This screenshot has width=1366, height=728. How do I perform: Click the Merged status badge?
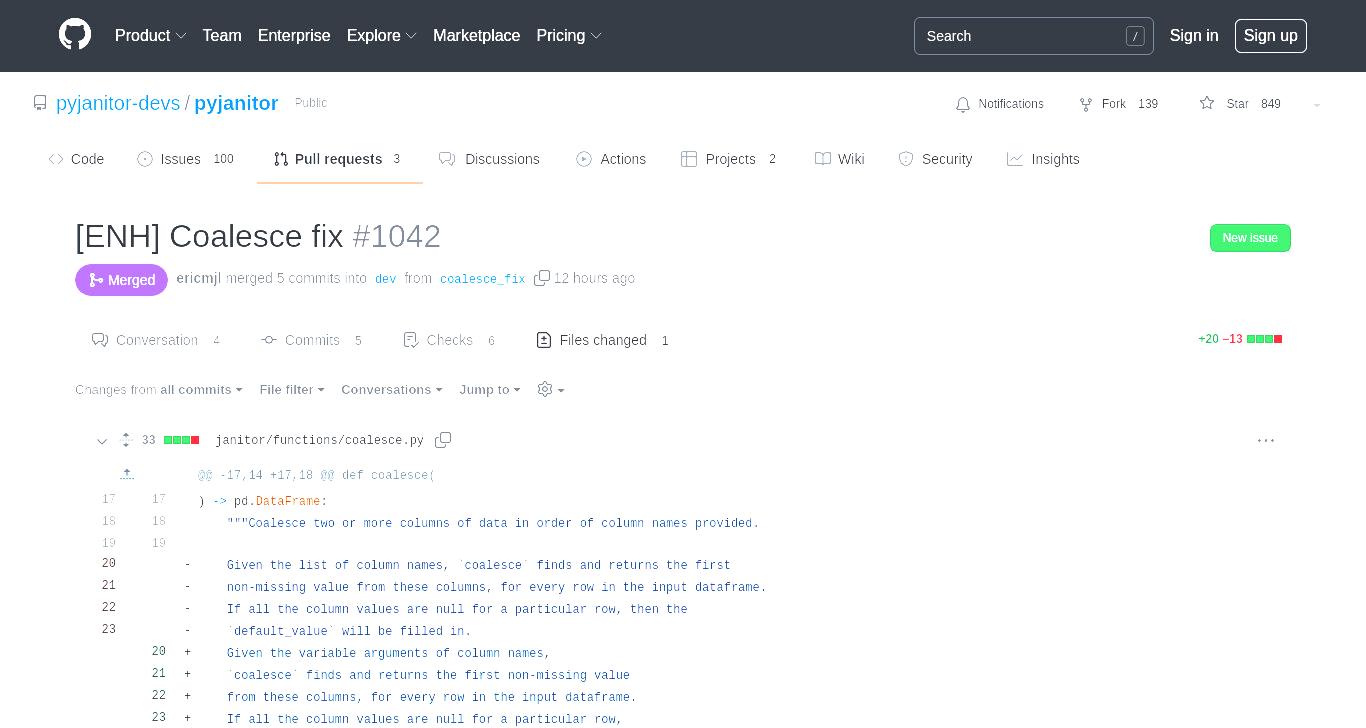point(121,280)
